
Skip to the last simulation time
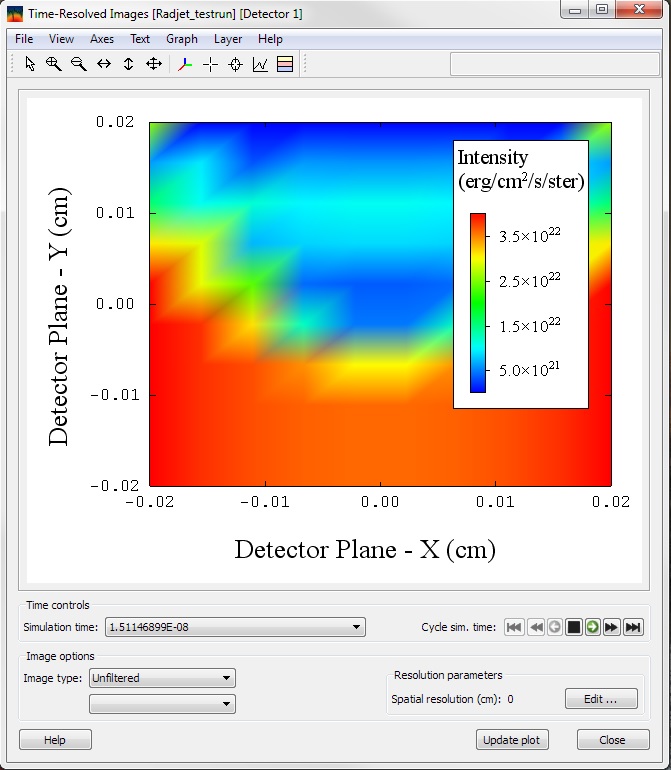[x=633, y=627]
